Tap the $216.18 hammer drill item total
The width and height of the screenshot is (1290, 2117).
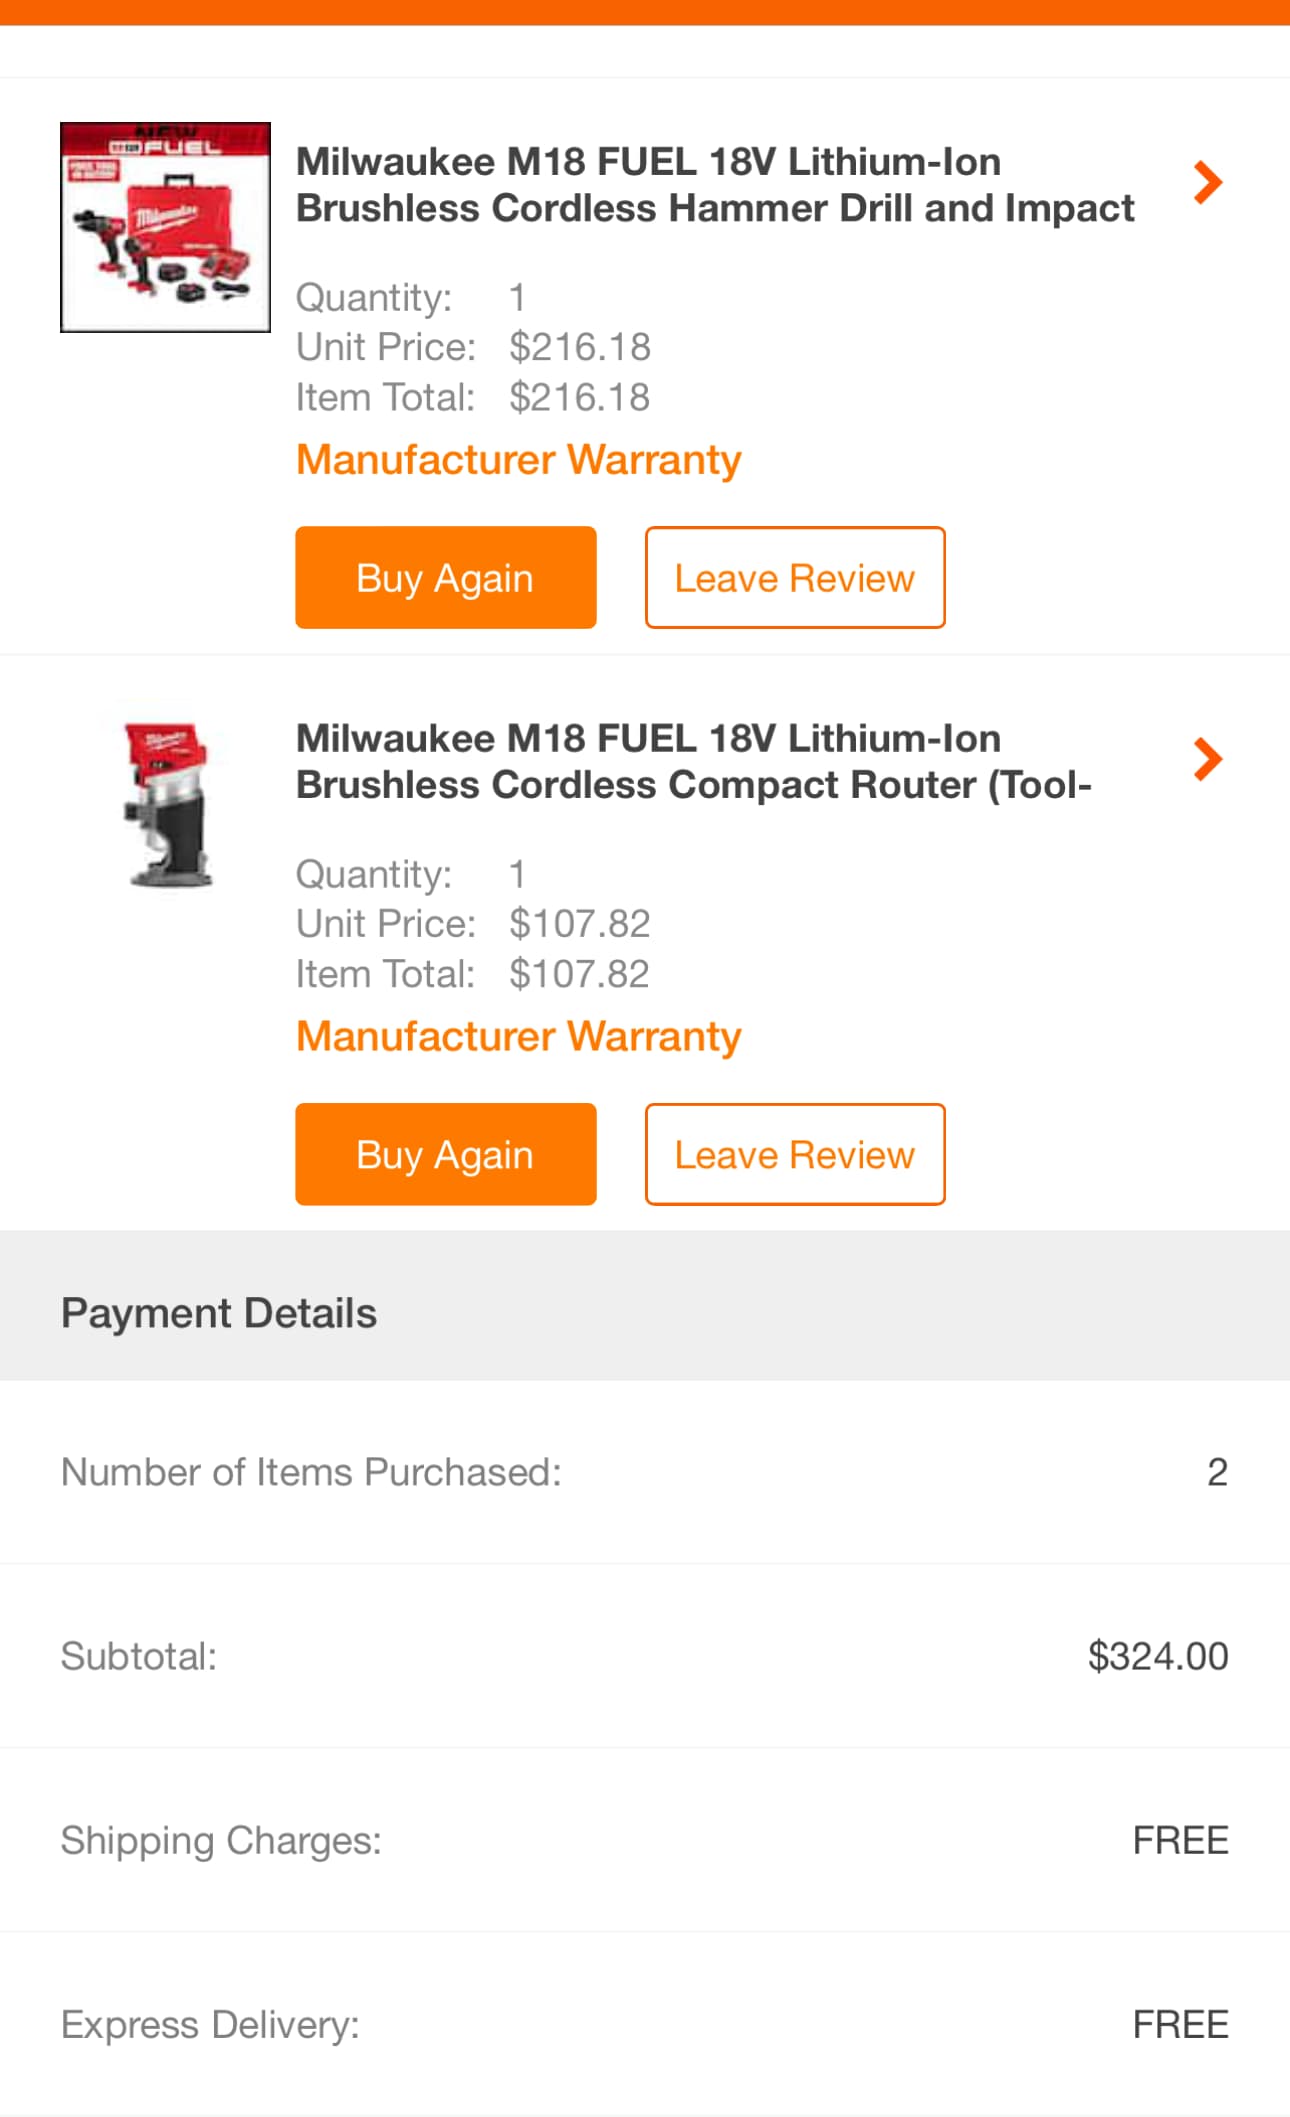click(x=579, y=398)
